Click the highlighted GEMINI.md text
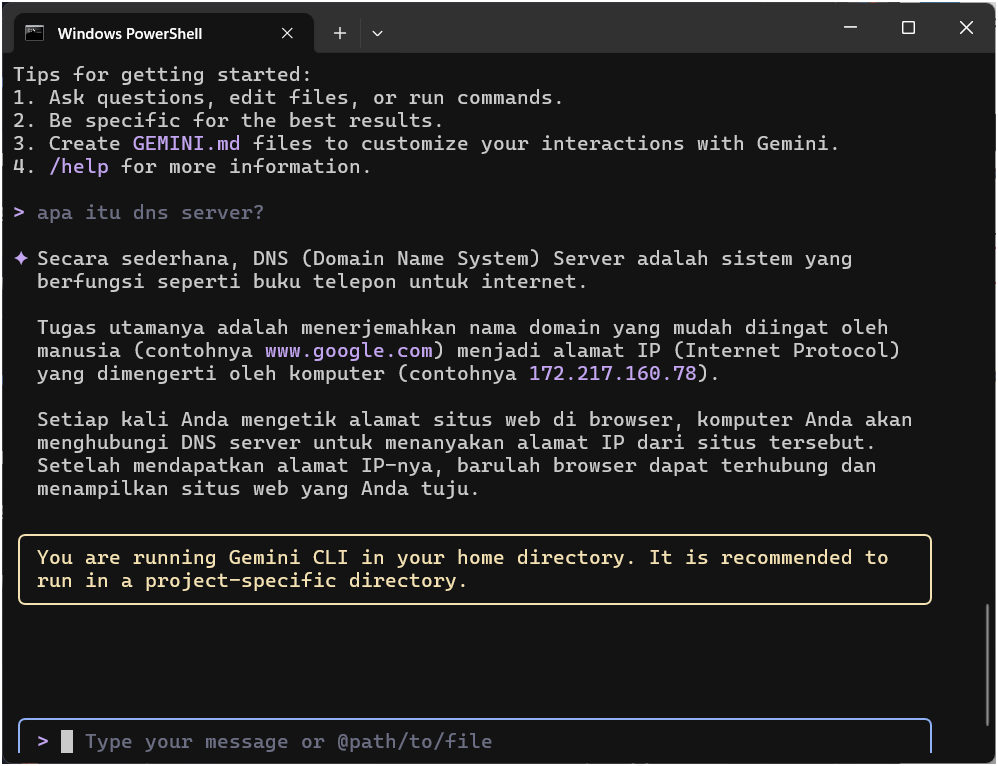This screenshot has height=766, width=998. (186, 144)
